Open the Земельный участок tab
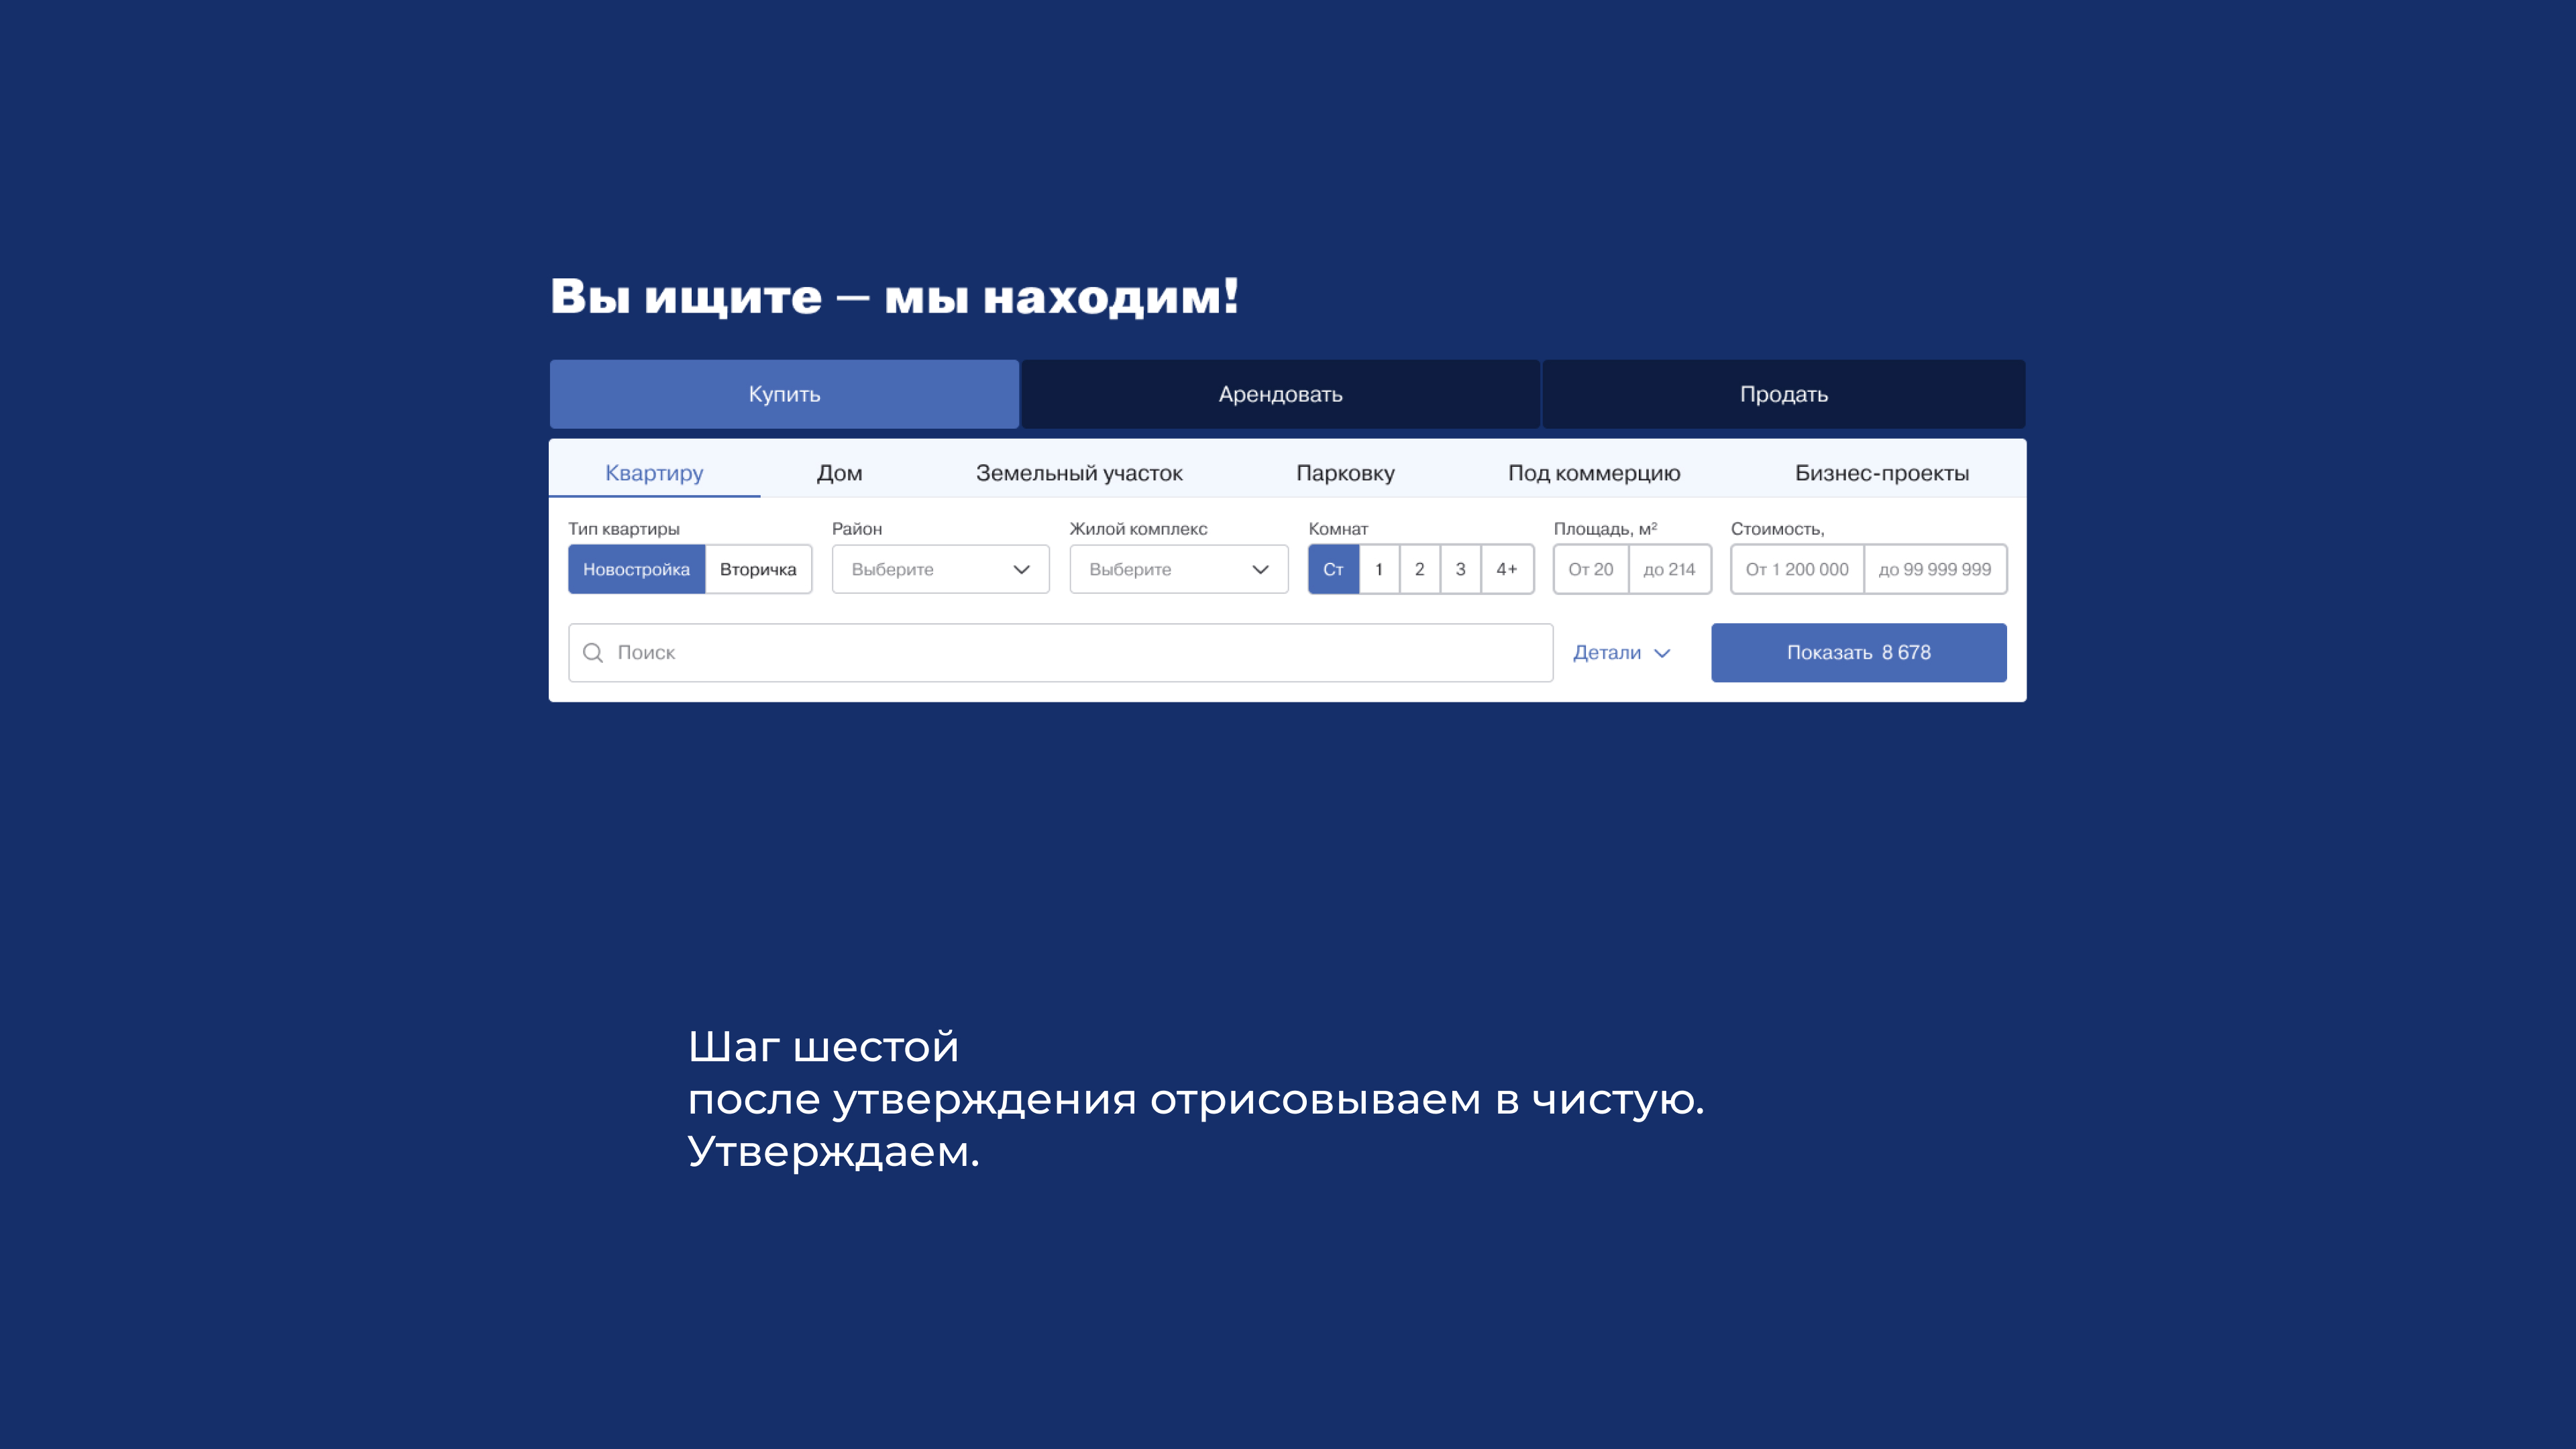The width and height of the screenshot is (2576, 1449). (x=1079, y=473)
